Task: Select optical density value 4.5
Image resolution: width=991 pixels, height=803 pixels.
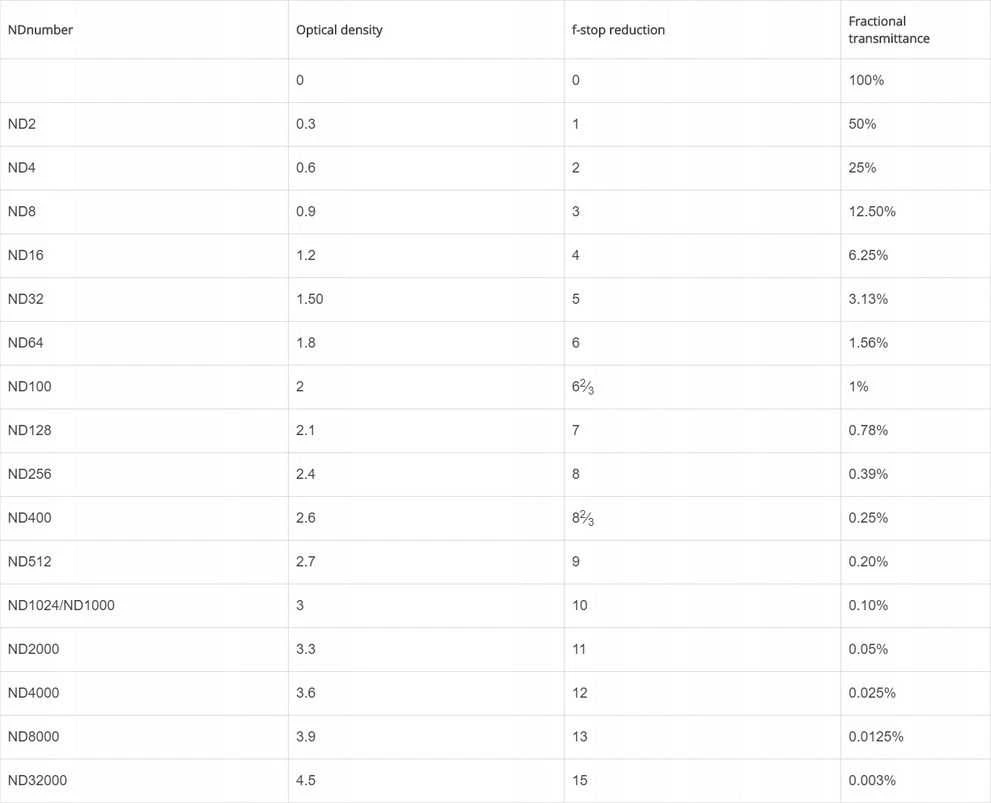Action: [306, 780]
